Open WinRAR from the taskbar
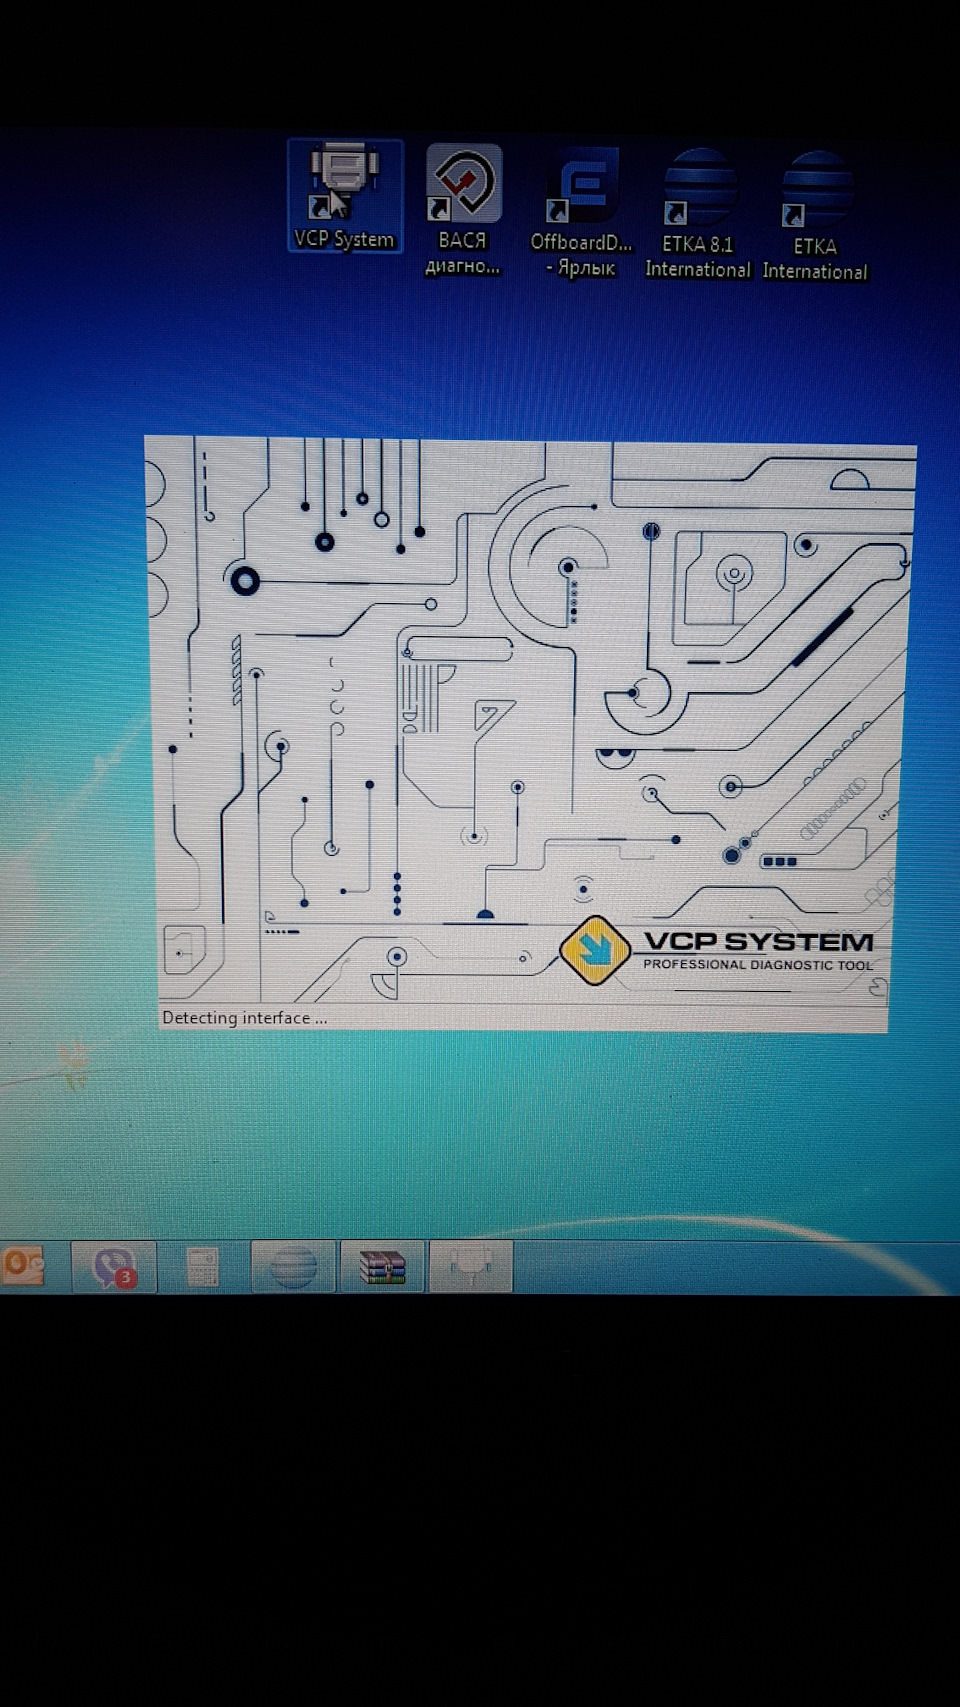The height and width of the screenshot is (1707, 960). point(383,1267)
